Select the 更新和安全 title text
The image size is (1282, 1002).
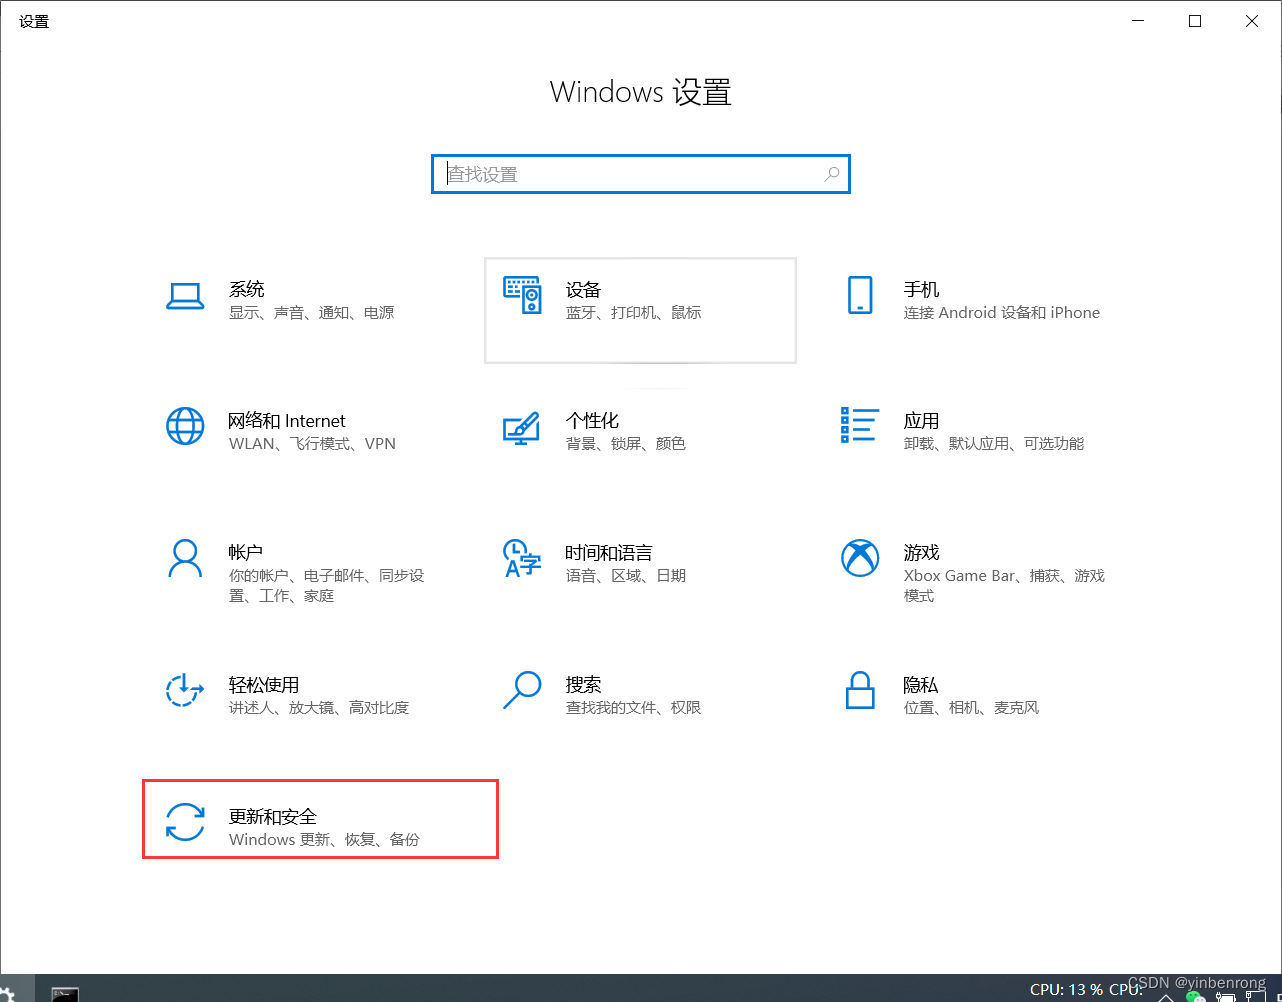tap(273, 816)
